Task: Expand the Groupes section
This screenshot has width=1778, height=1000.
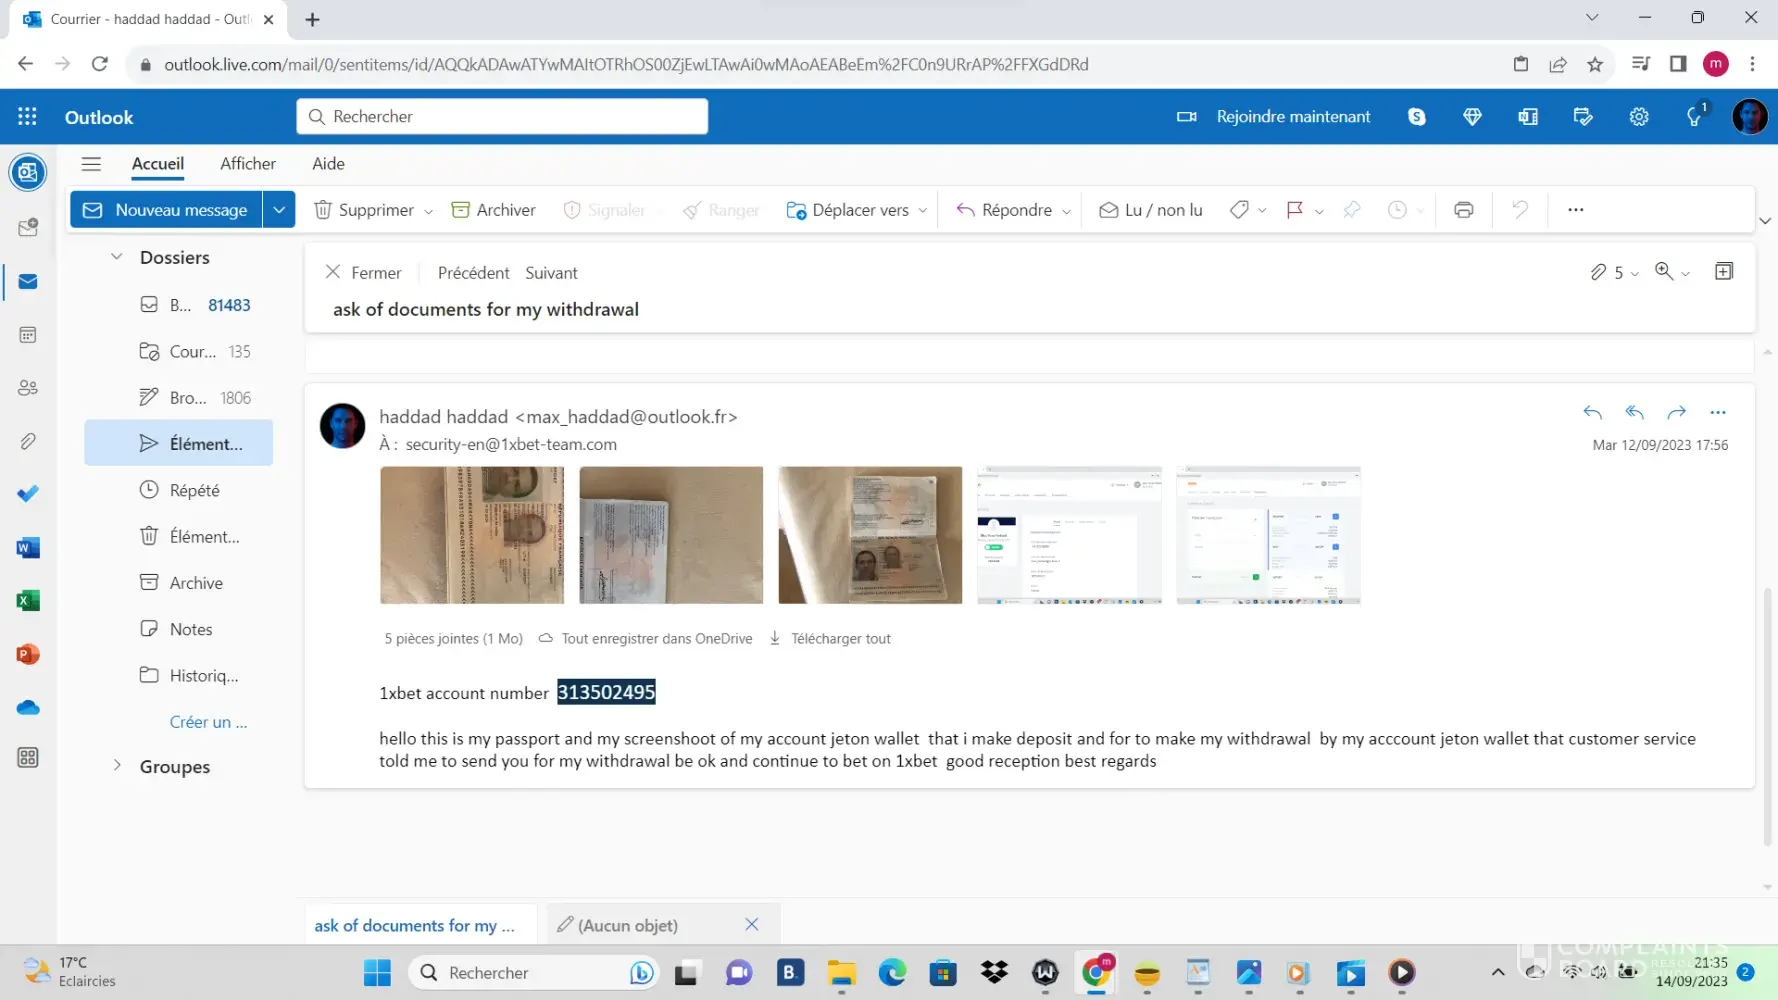Action: pos(117,766)
